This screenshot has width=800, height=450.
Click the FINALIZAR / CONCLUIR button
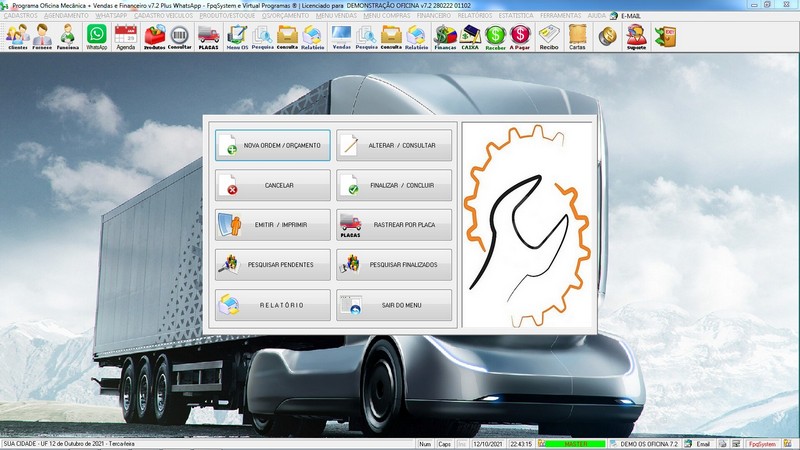[394, 185]
